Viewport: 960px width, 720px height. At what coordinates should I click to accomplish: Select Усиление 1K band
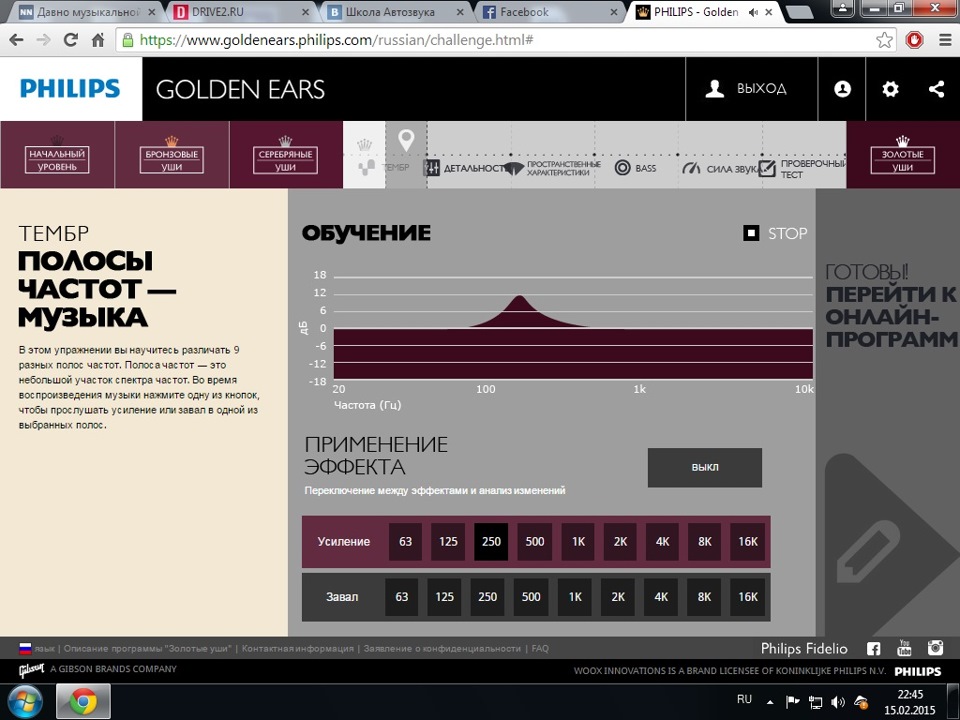(x=578, y=541)
